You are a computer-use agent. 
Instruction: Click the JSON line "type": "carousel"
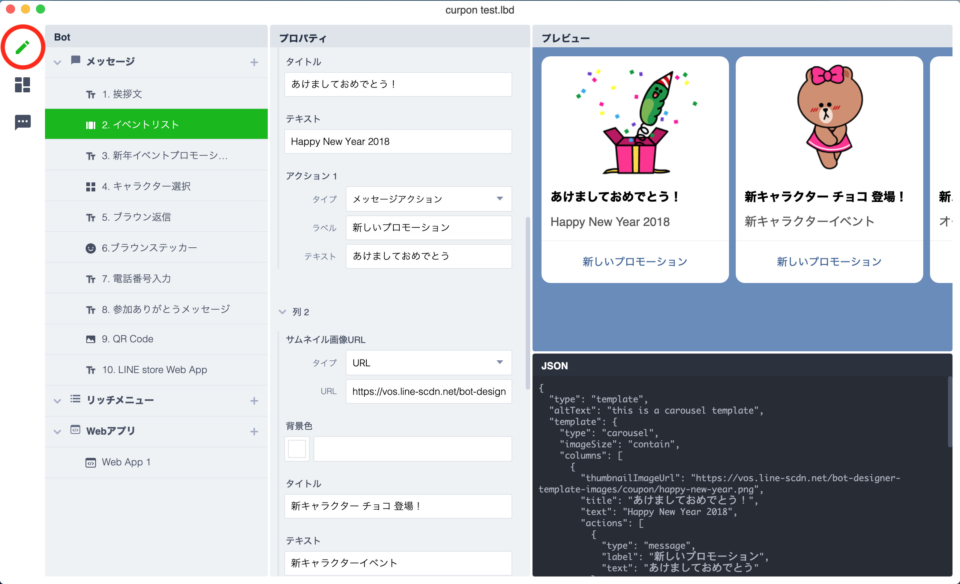(x=609, y=433)
